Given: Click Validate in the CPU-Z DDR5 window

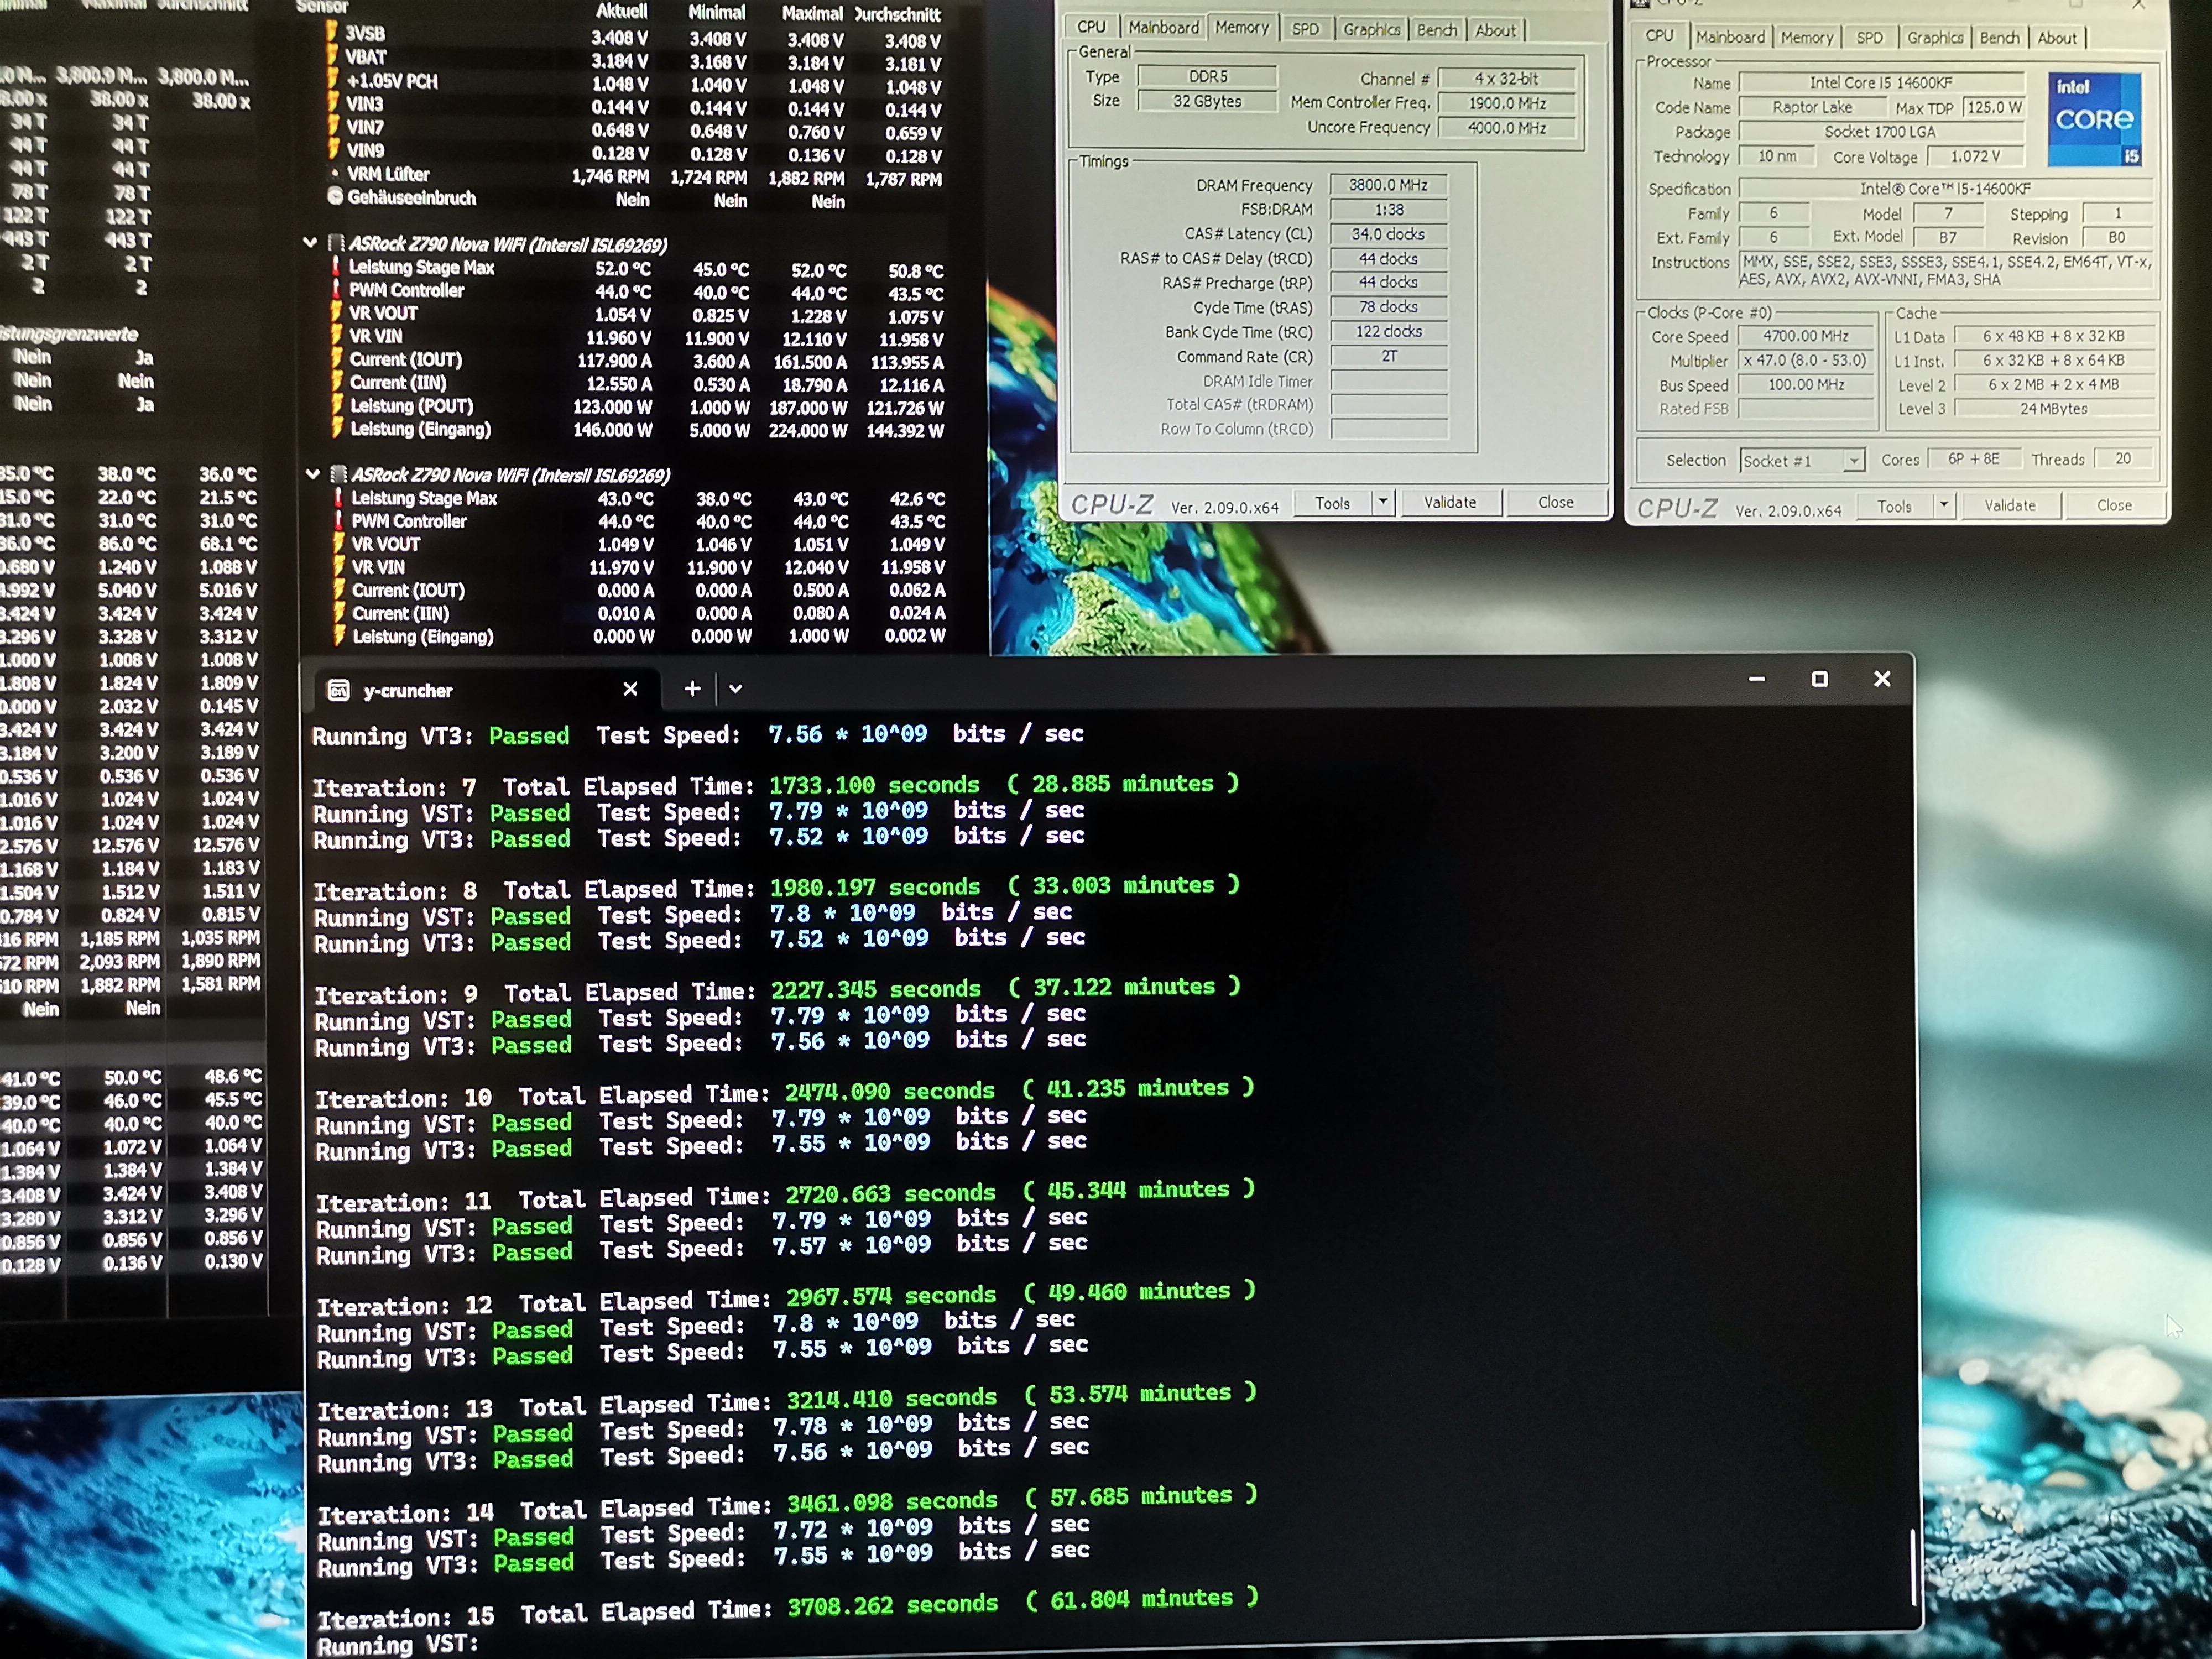Looking at the screenshot, I should (x=1449, y=502).
